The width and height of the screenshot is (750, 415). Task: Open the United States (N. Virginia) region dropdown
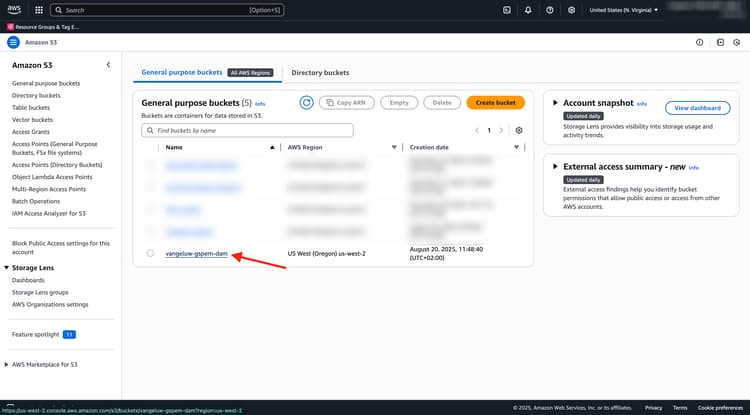click(624, 10)
